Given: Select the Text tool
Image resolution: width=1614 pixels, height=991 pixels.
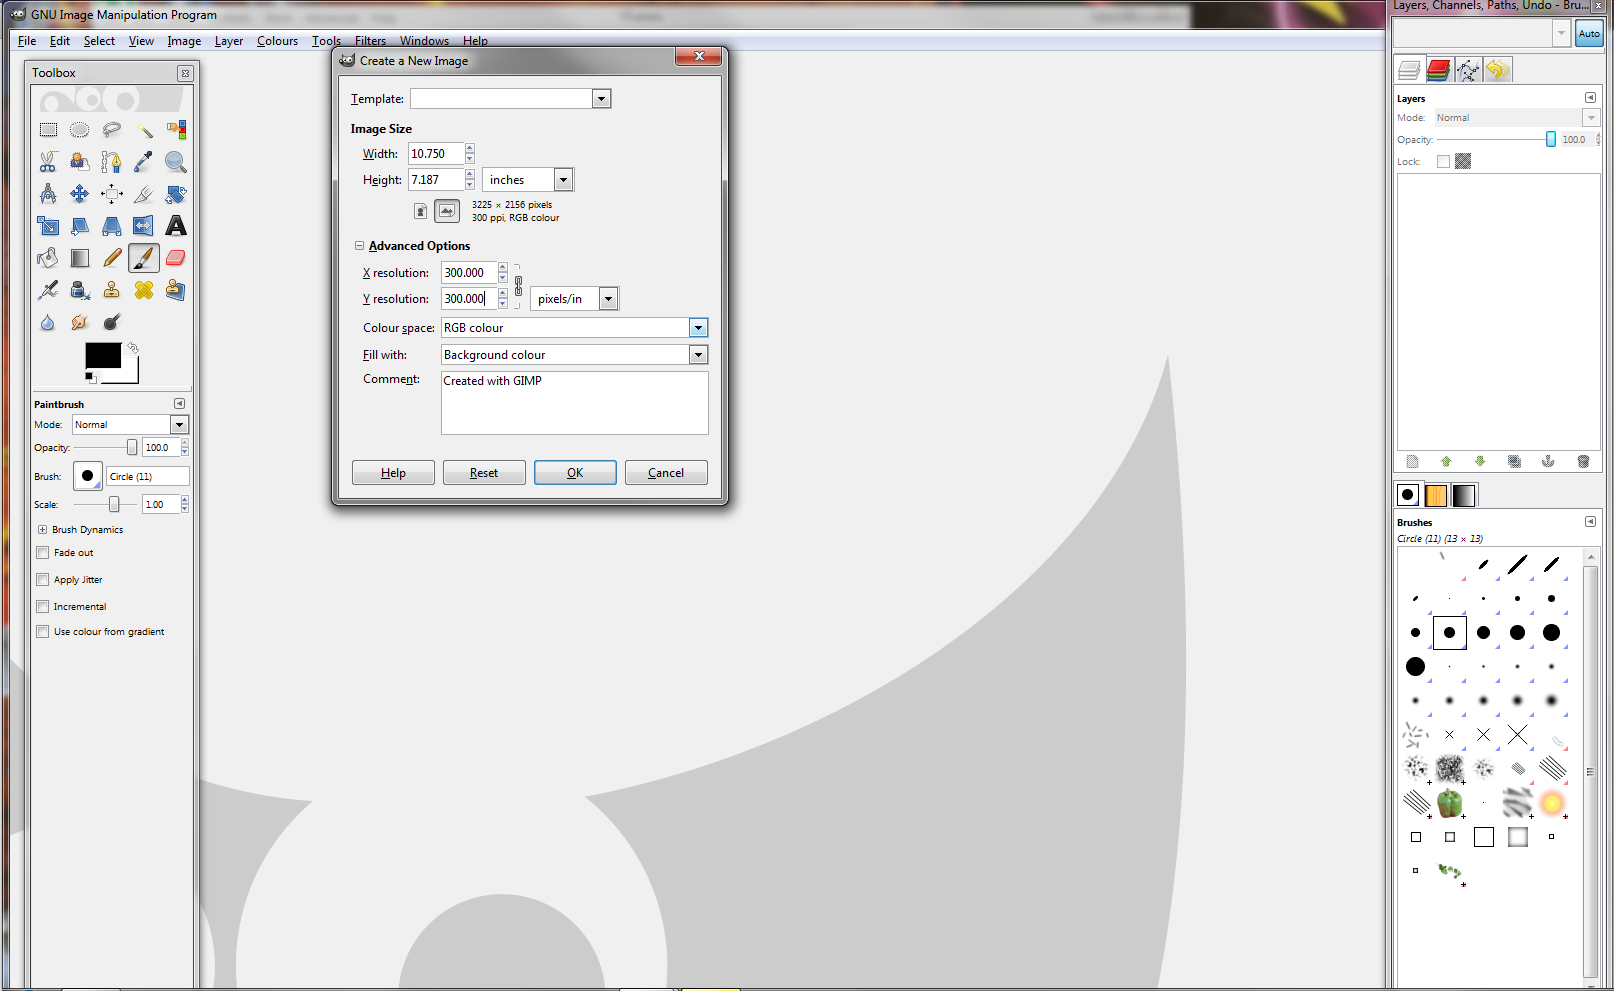Looking at the screenshot, I should click(x=176, y=226).
